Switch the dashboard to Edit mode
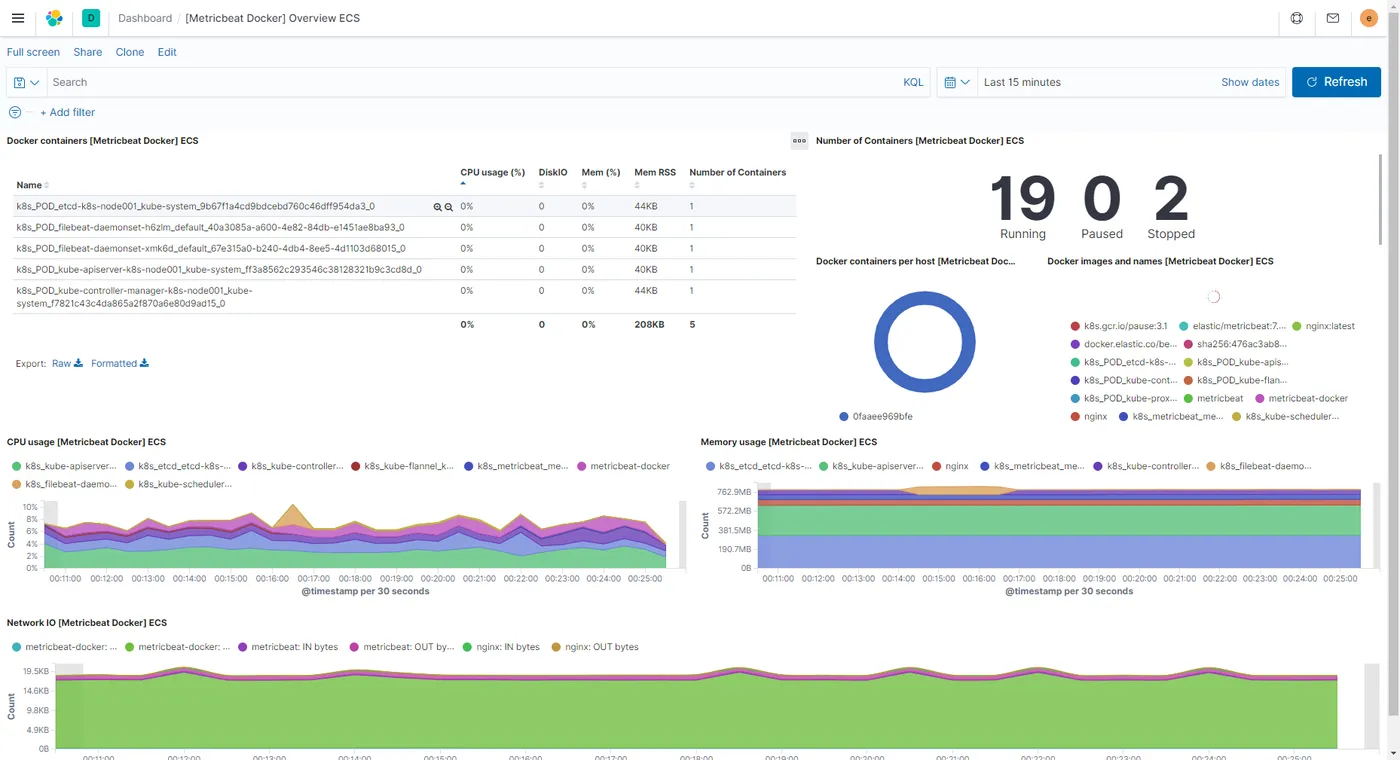1400x760 pixels. [x=167, y=52]
